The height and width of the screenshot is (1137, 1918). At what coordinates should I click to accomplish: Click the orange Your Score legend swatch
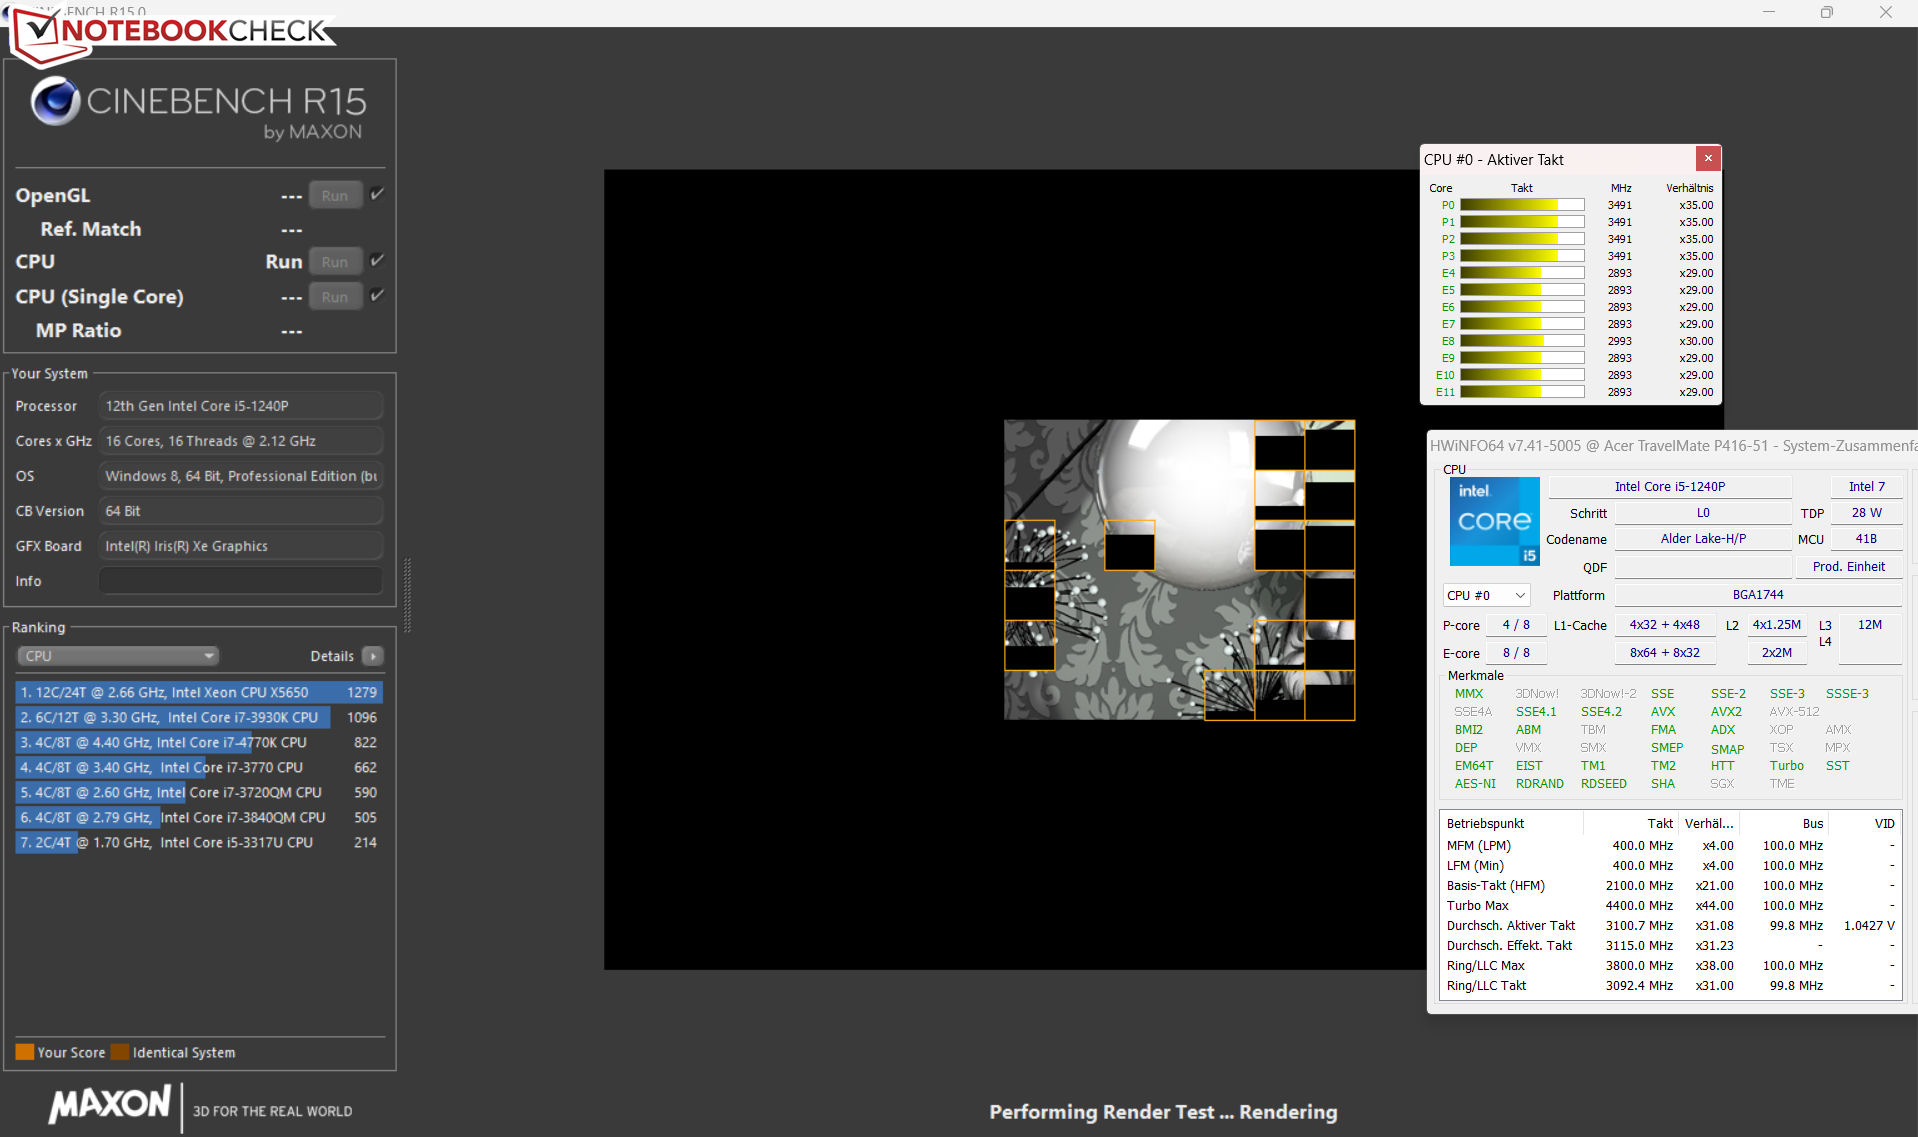(x=25, y=1052)
